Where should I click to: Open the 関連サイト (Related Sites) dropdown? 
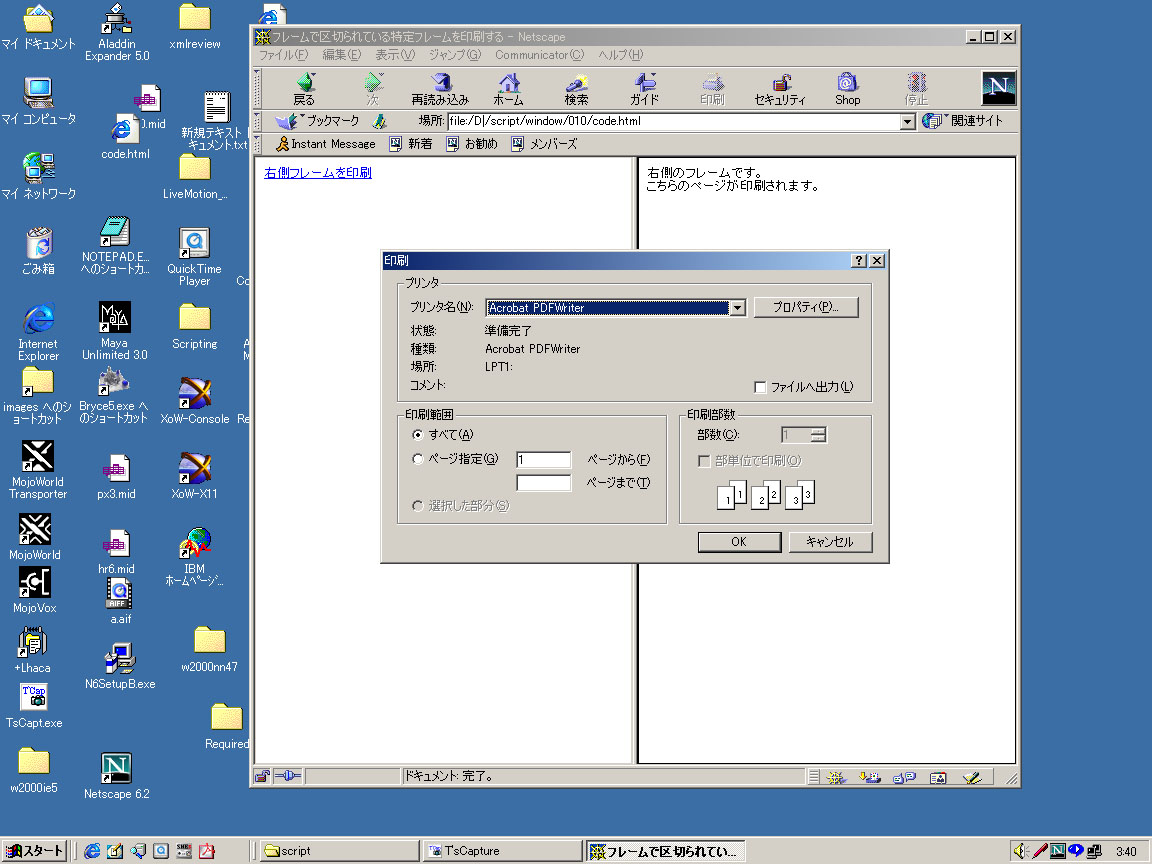click(962, 120)
